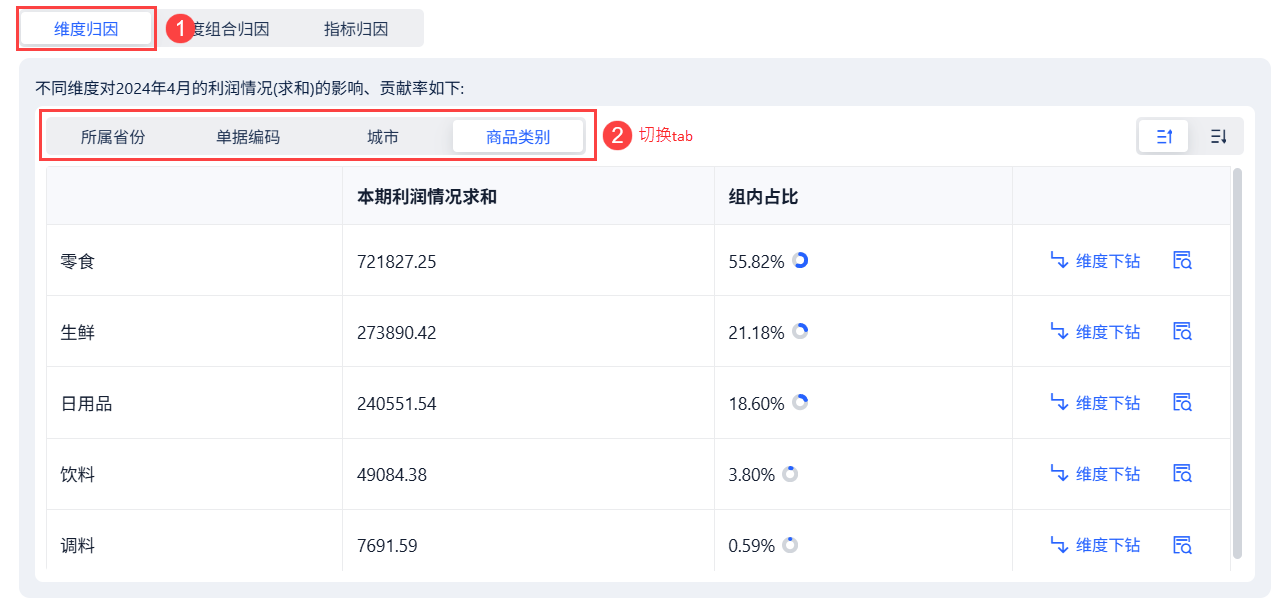1274x601 pixels.
Task: Click detail view icon in 调料 row
Action: pos(1182,545)
